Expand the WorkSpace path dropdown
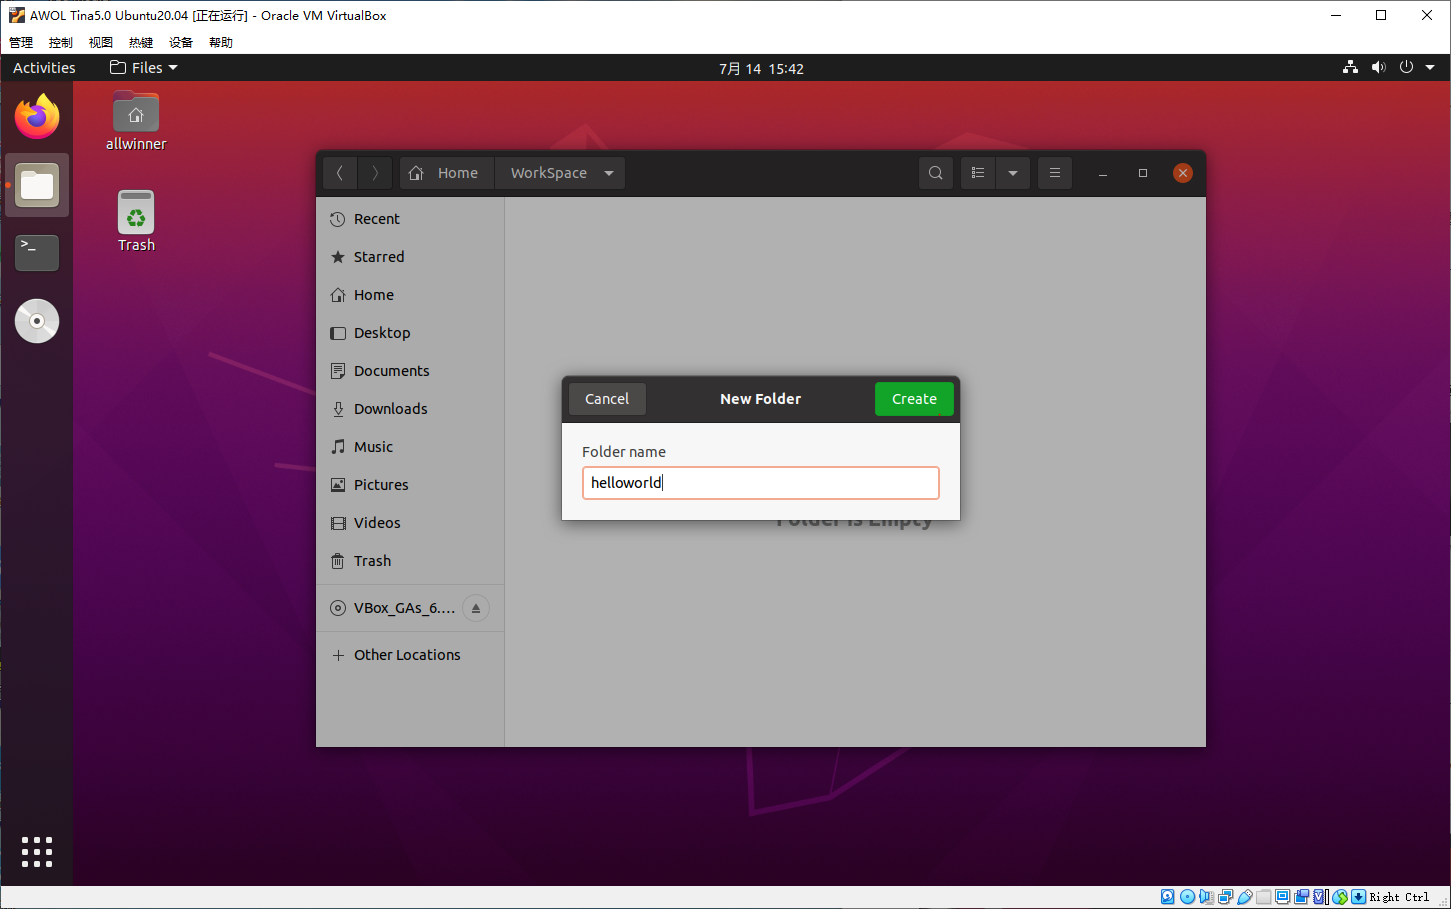This screenshot has width=1451, height=909. [609, 173]
